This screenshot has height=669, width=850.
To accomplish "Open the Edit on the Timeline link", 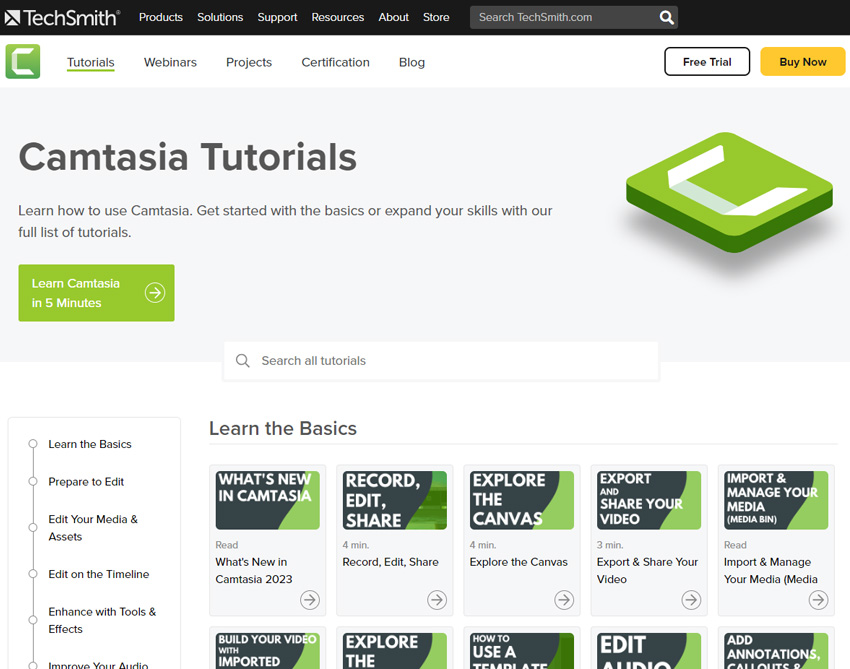I will 99,574.
